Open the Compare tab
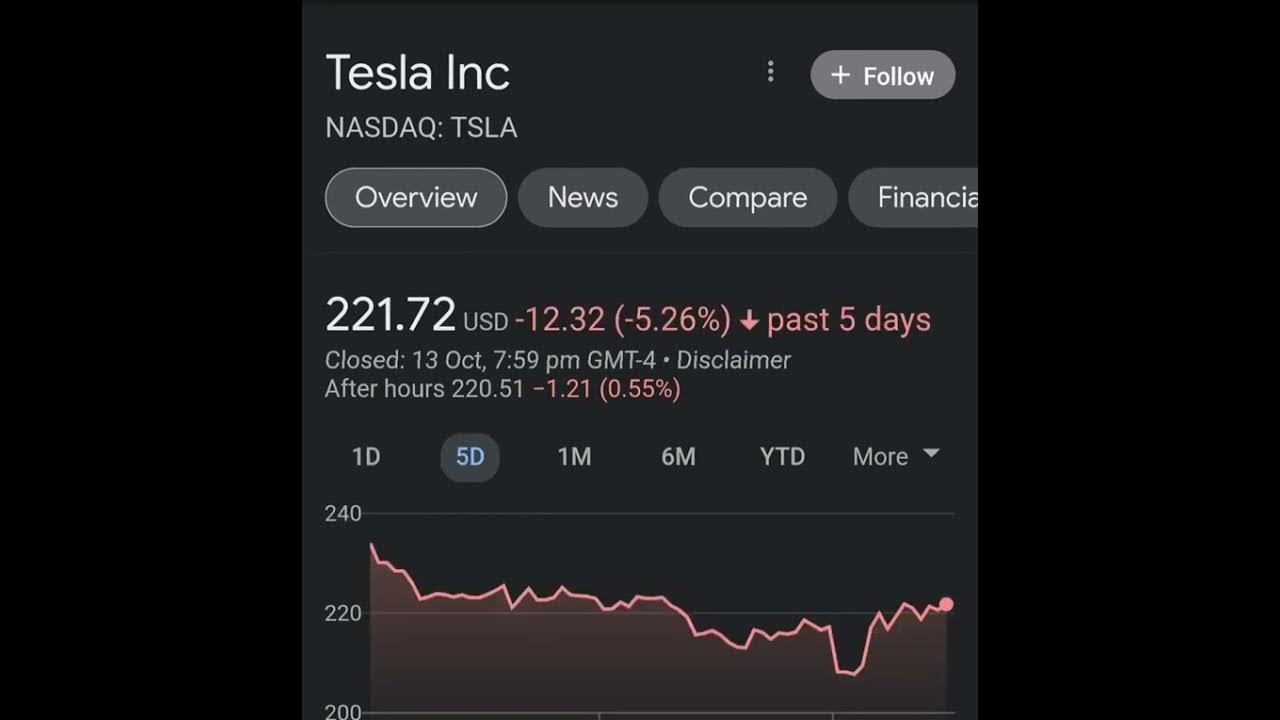 pos(747,197)
